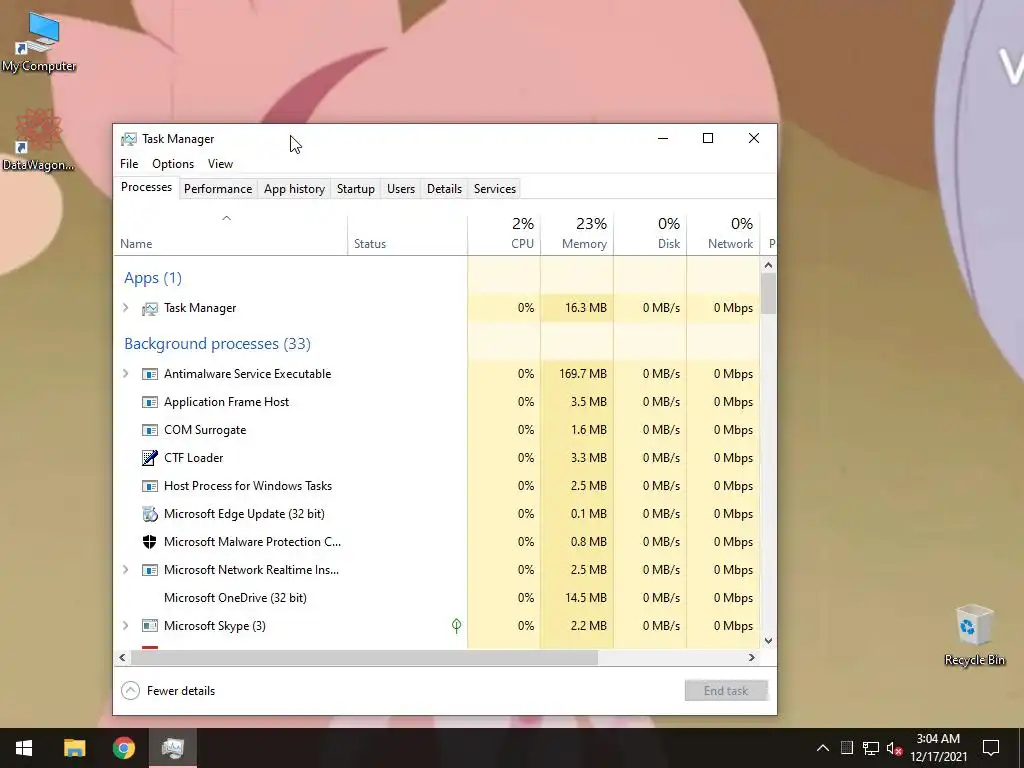Open the Options menu
Viewport: 1024px width, 768px height.
173,164
